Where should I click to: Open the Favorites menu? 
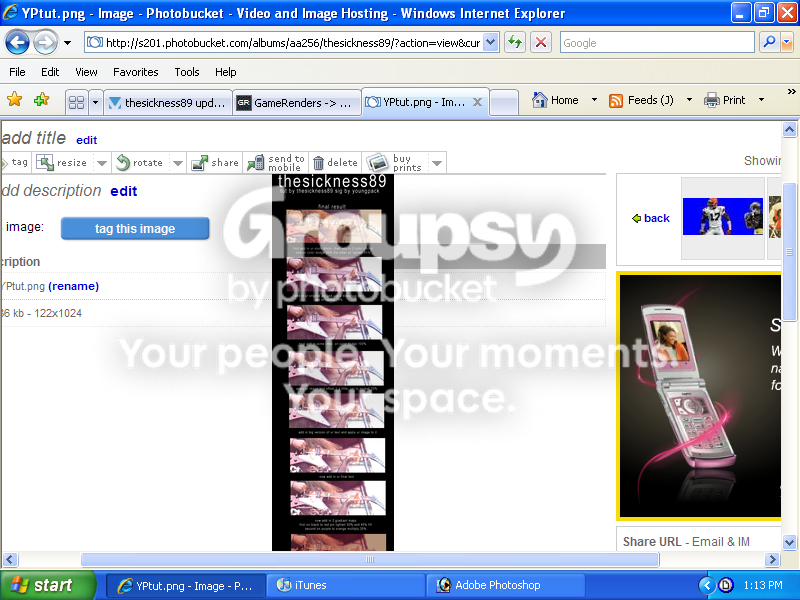click(135, 72)
